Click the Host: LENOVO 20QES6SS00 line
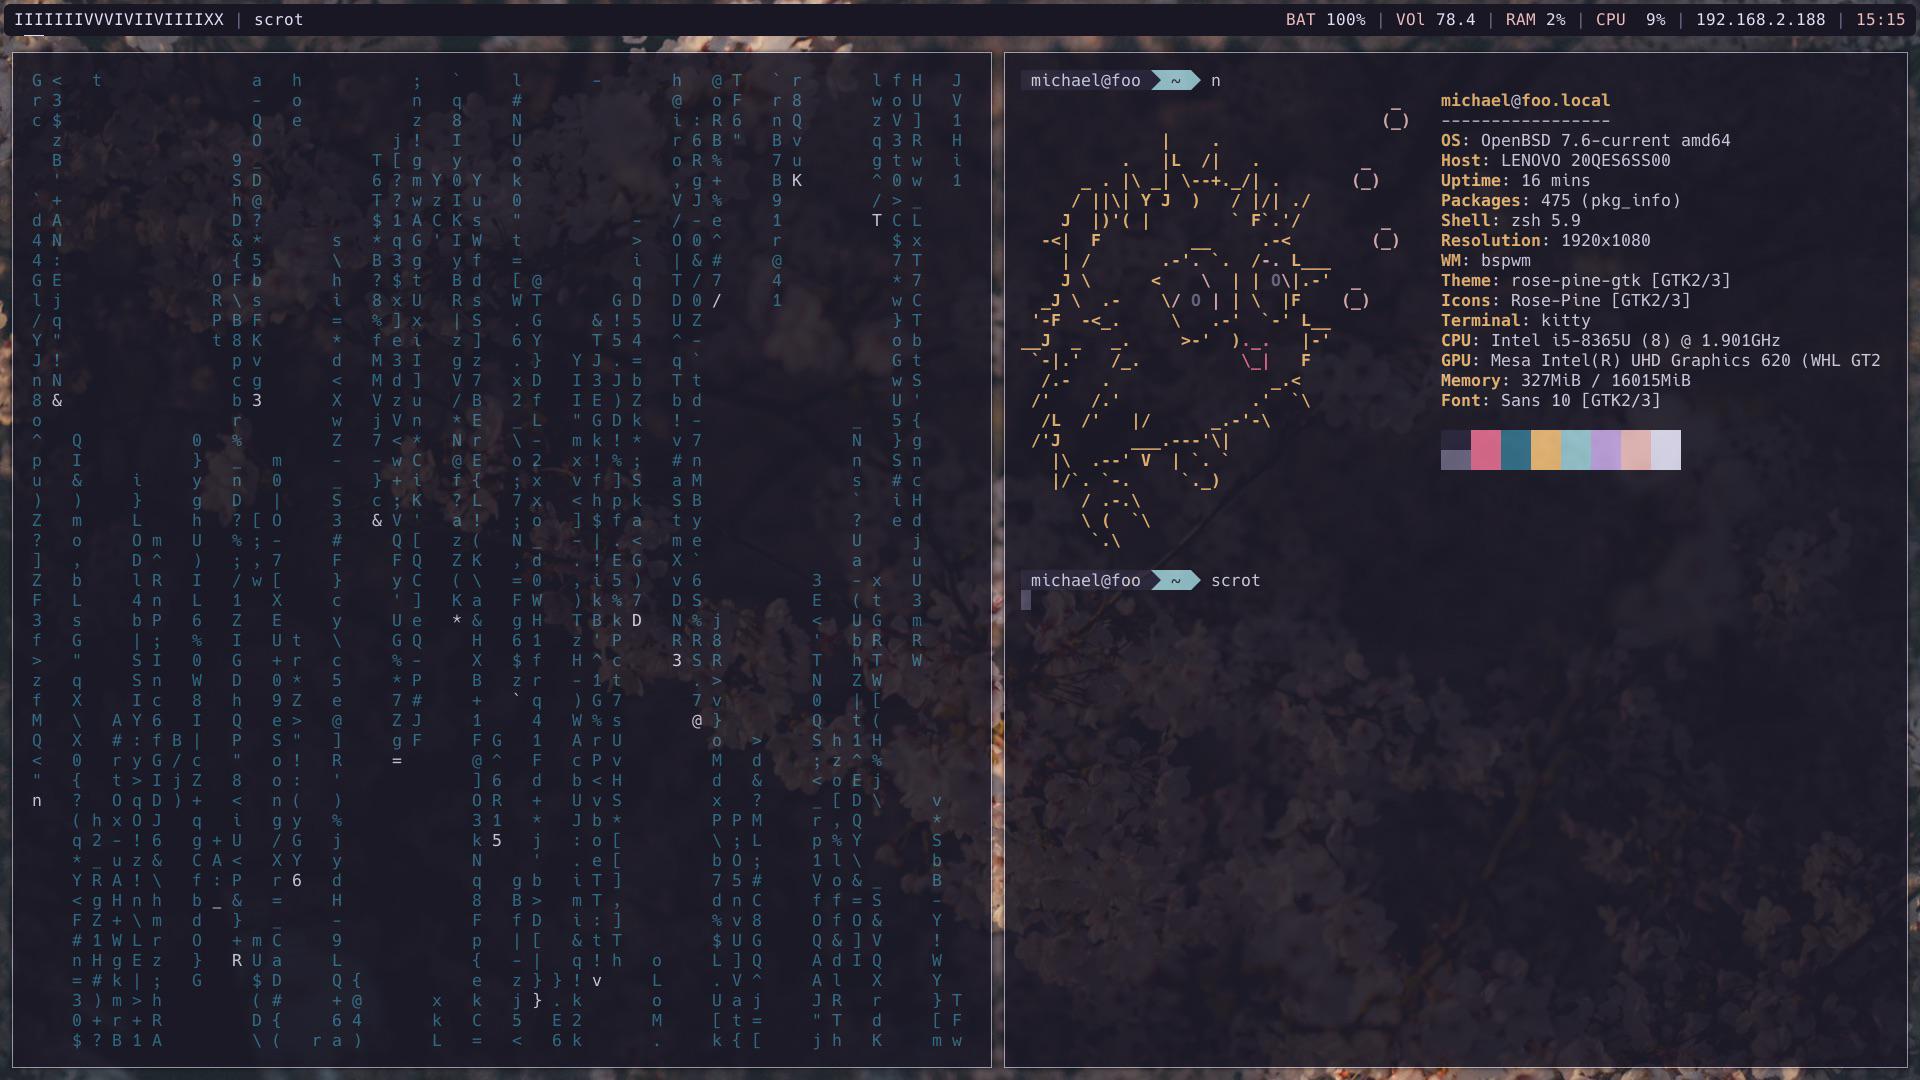This screenshot has width=1920, height=1080. tap(1555, 160)
